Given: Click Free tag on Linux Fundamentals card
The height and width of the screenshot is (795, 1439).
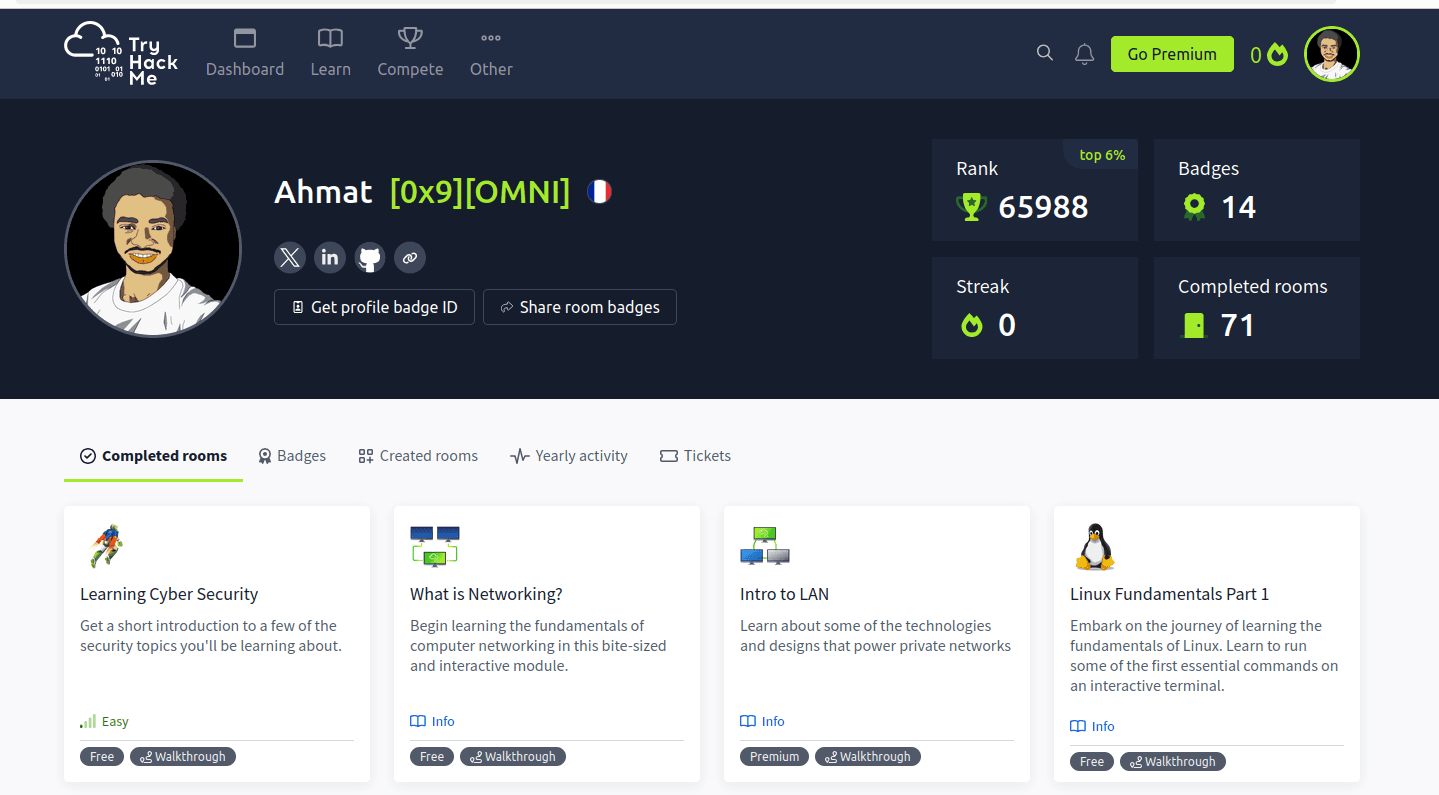Looking at the screenshot, I should point(1092,762).
